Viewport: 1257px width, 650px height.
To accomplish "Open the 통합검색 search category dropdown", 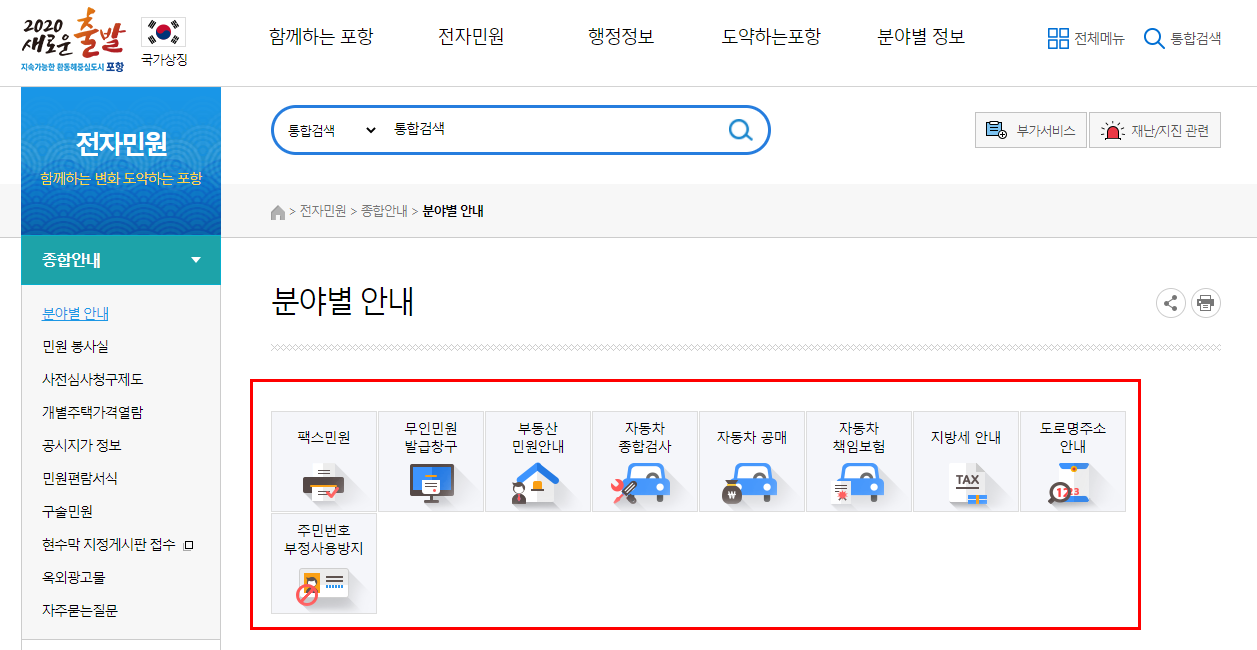I will (x=332, y=130).
